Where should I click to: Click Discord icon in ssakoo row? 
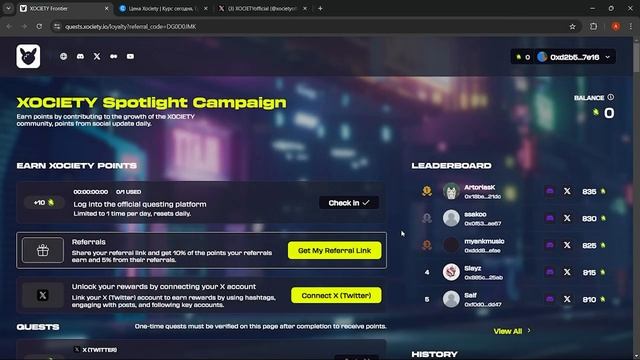coord(550,218)
